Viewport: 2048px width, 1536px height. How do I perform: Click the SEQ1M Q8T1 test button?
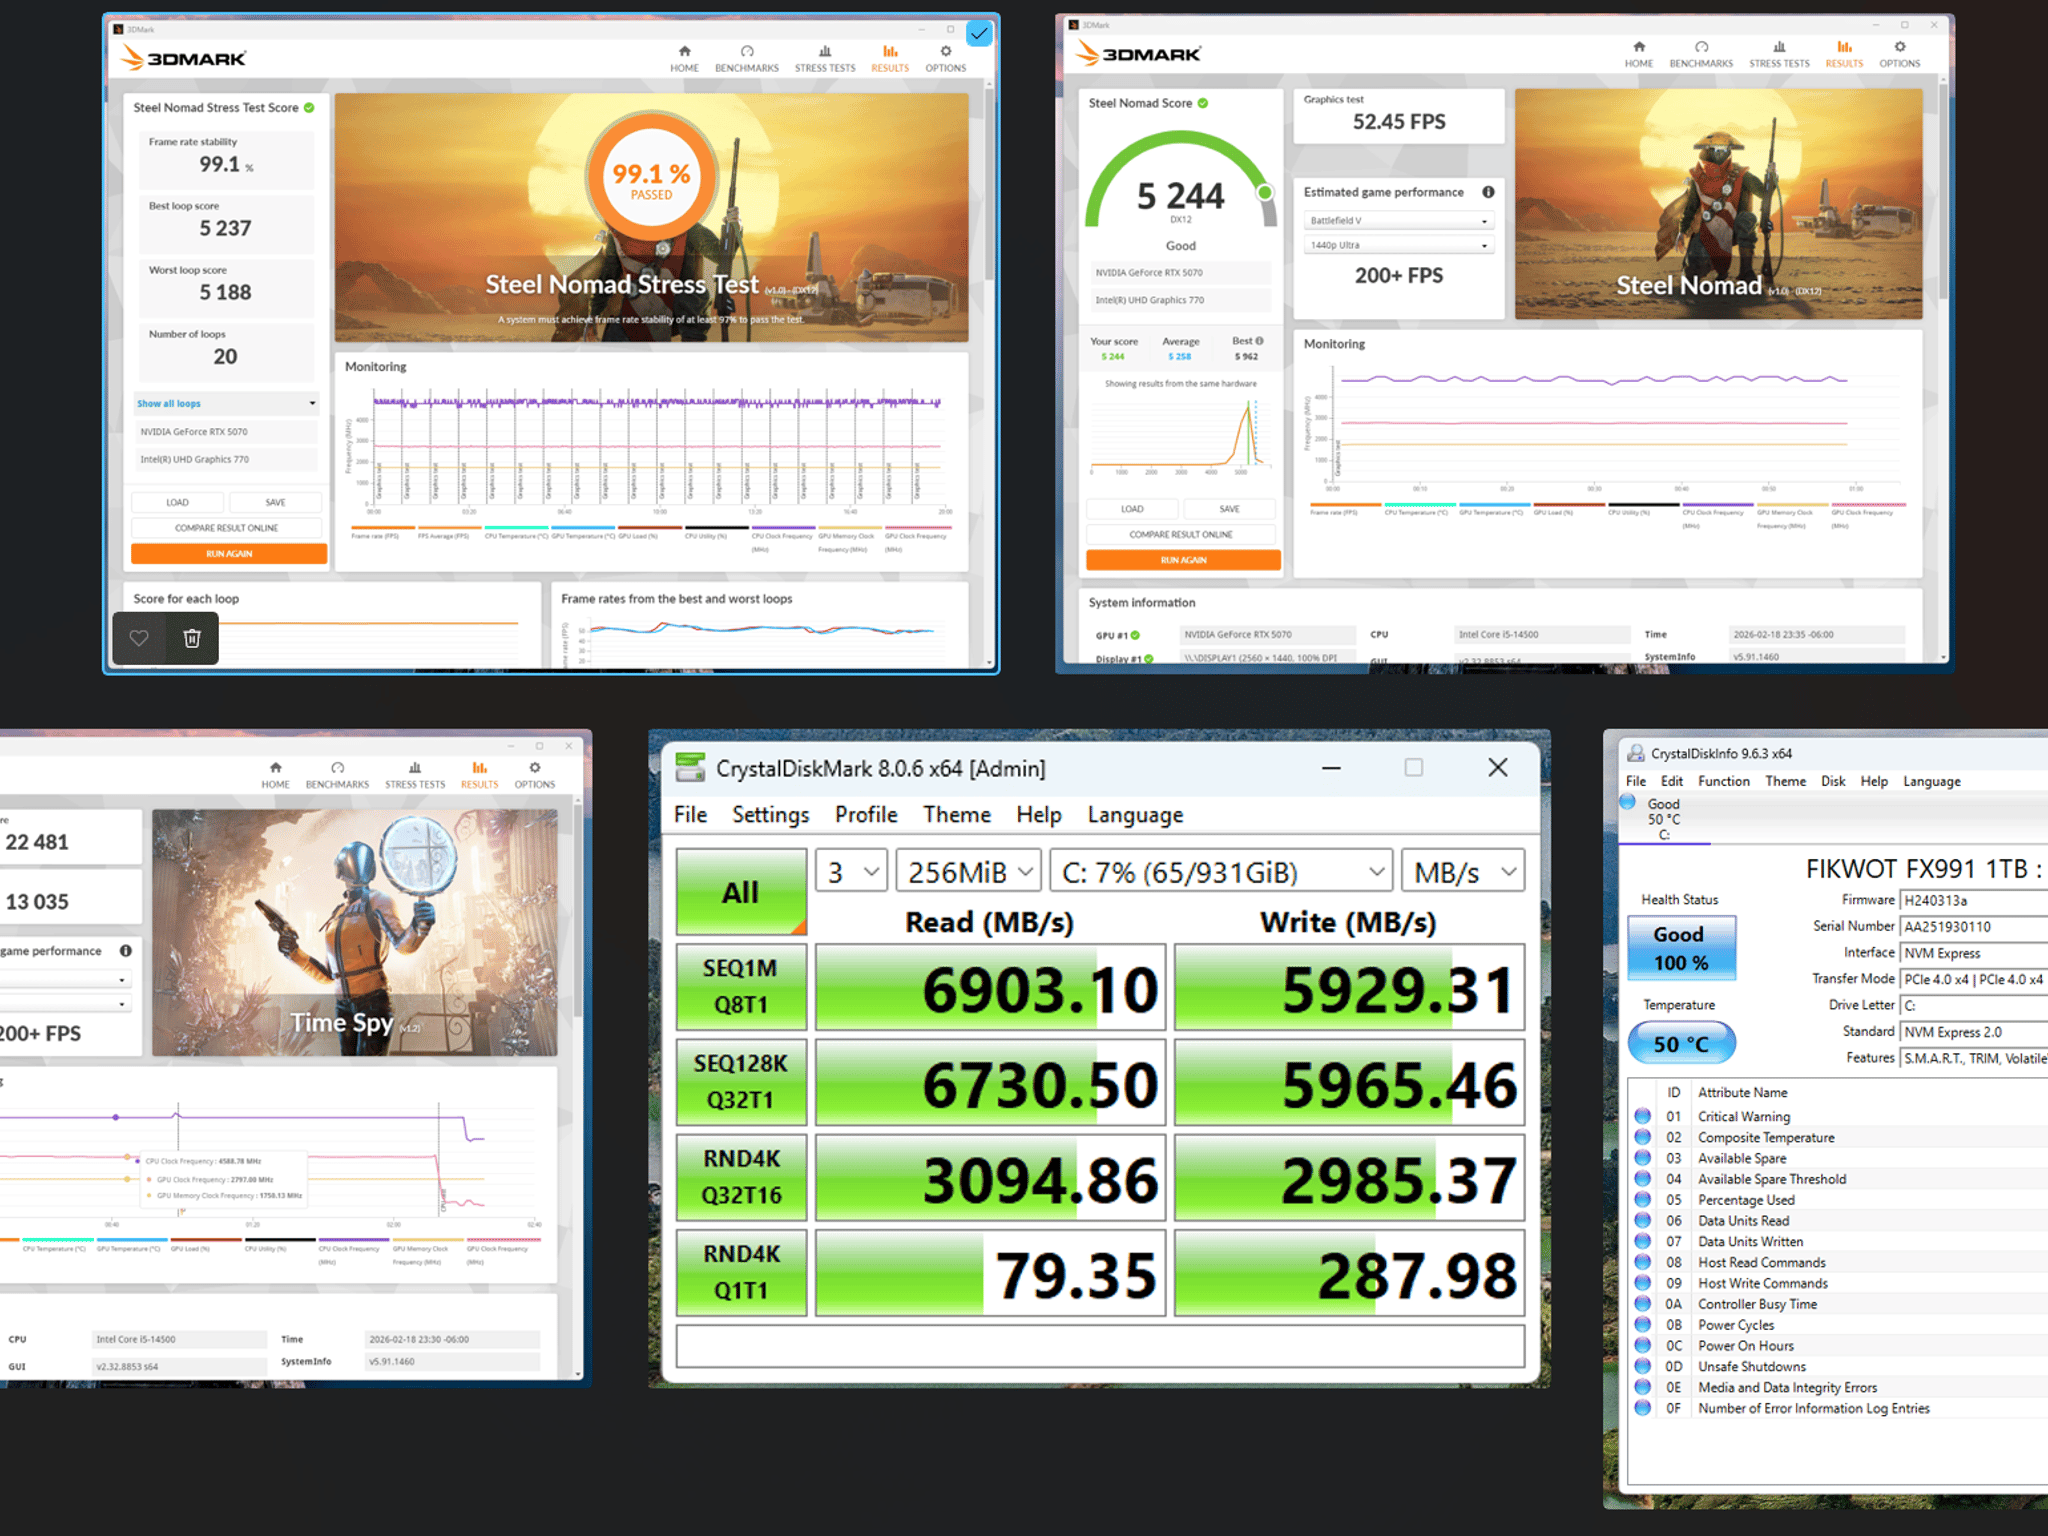click(741, 987)
